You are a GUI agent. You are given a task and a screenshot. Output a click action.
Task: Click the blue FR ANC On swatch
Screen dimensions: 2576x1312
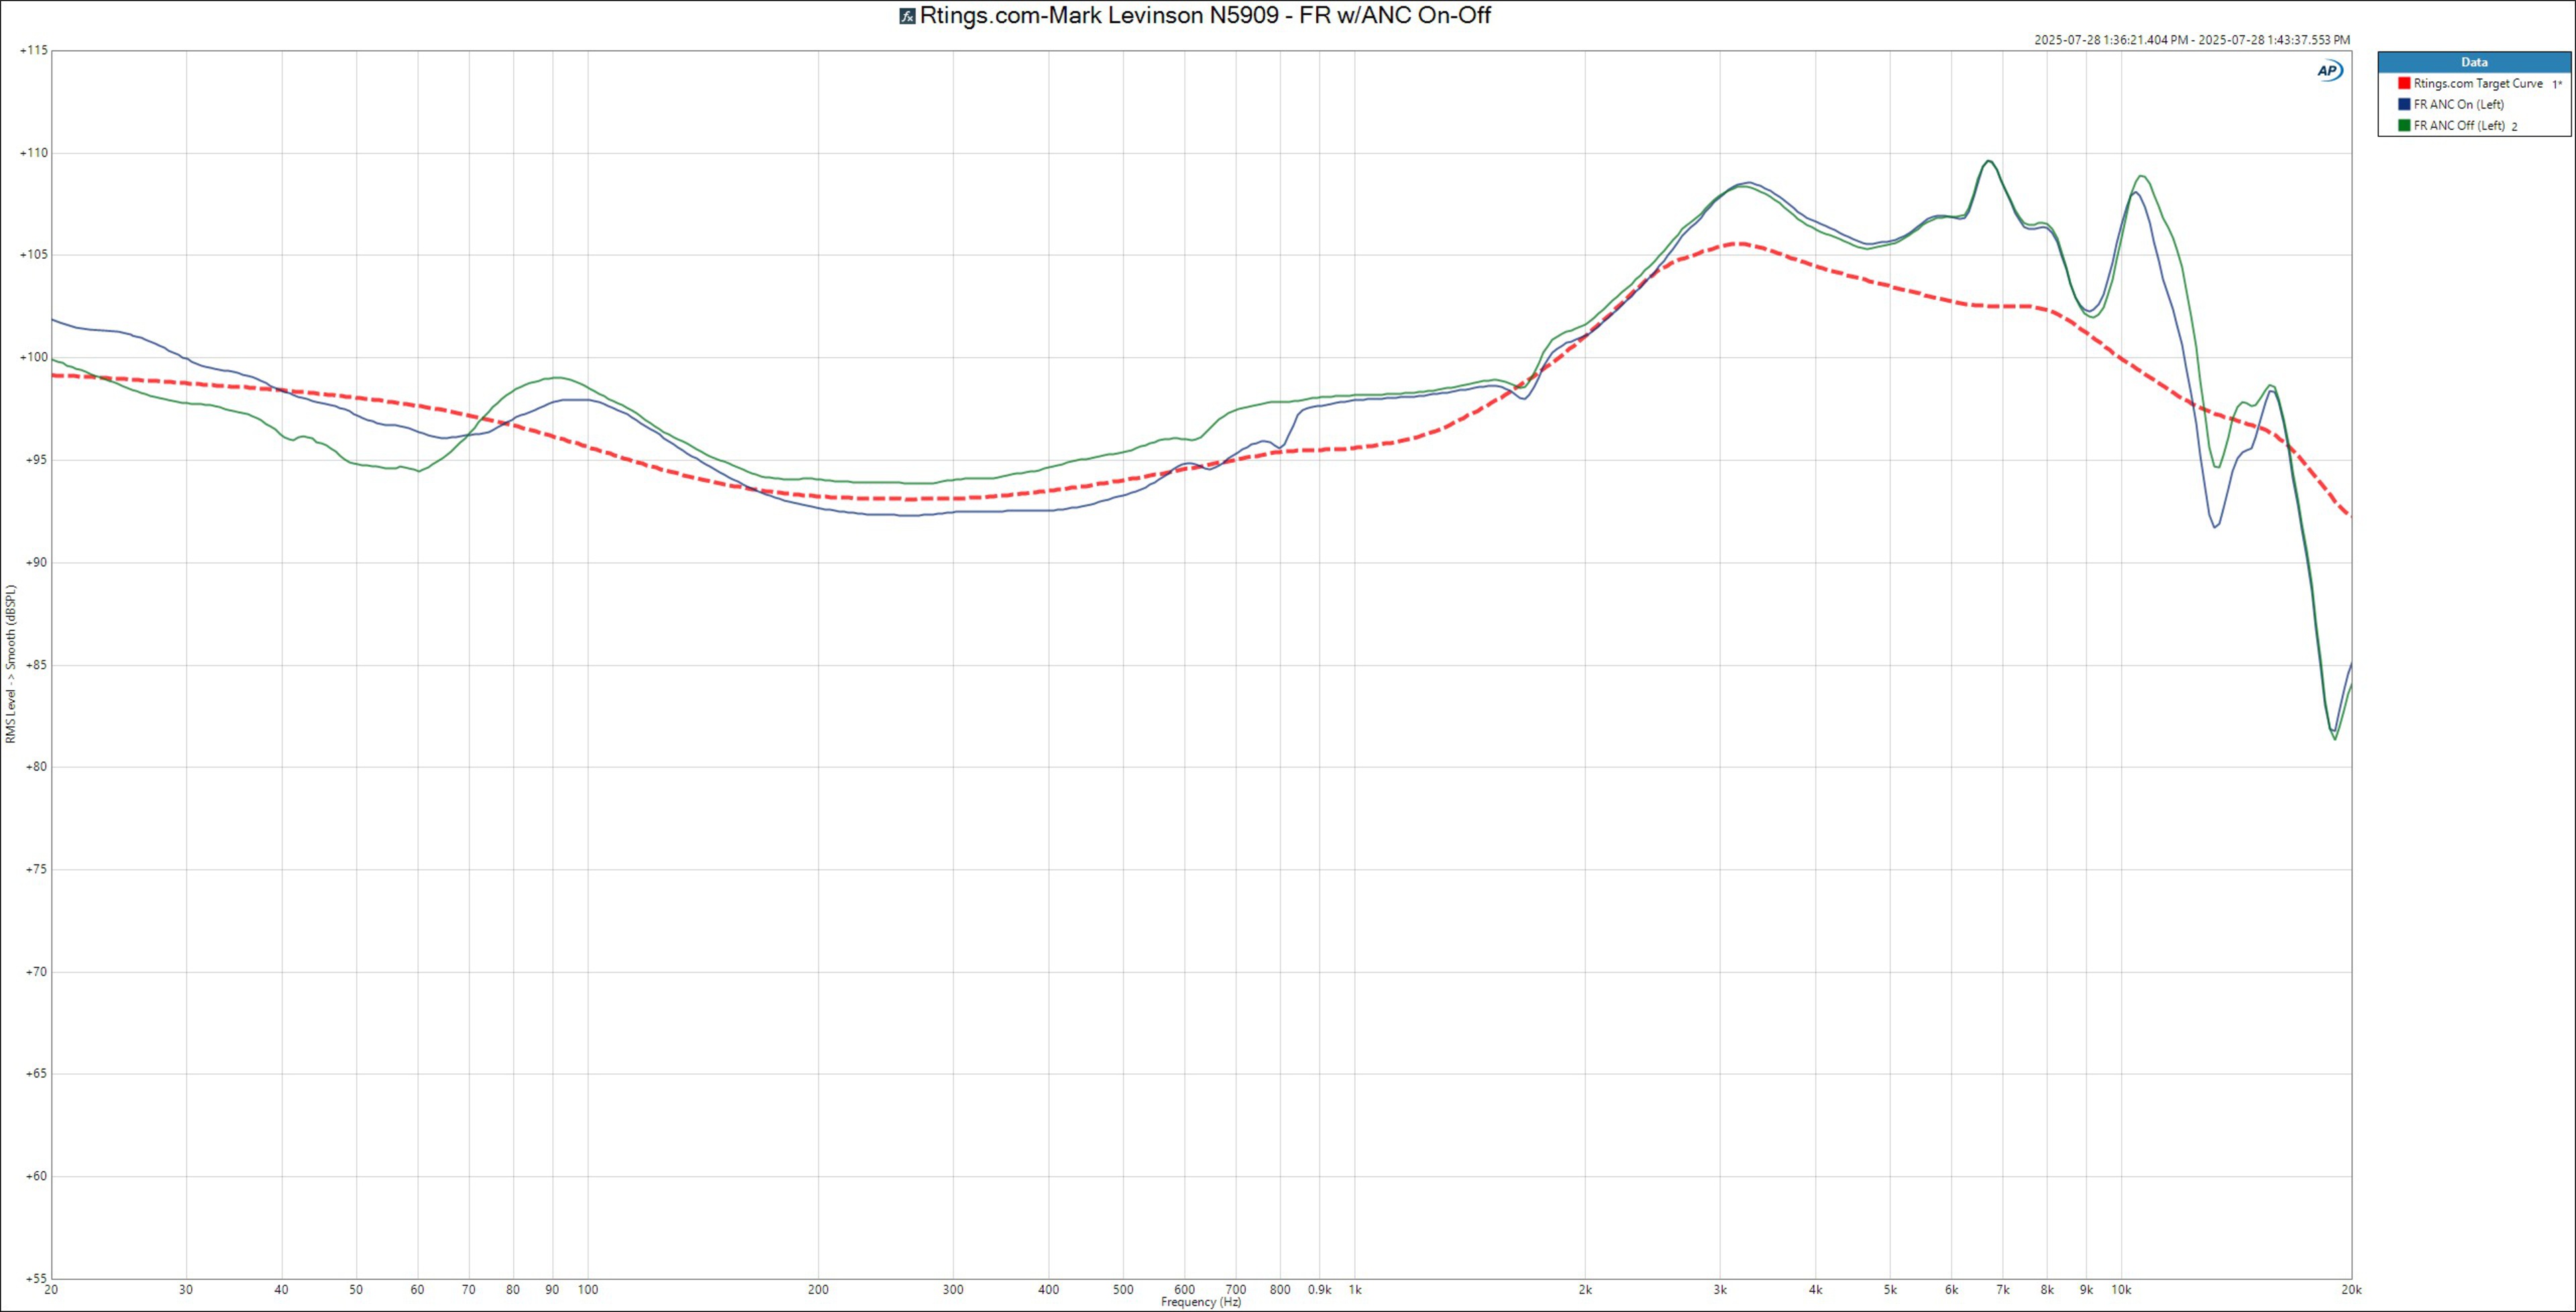[x=2404, y=105]
